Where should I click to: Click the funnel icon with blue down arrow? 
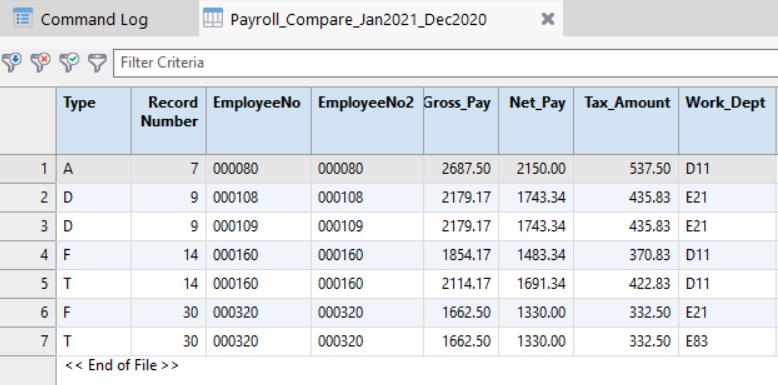point(11,63)
